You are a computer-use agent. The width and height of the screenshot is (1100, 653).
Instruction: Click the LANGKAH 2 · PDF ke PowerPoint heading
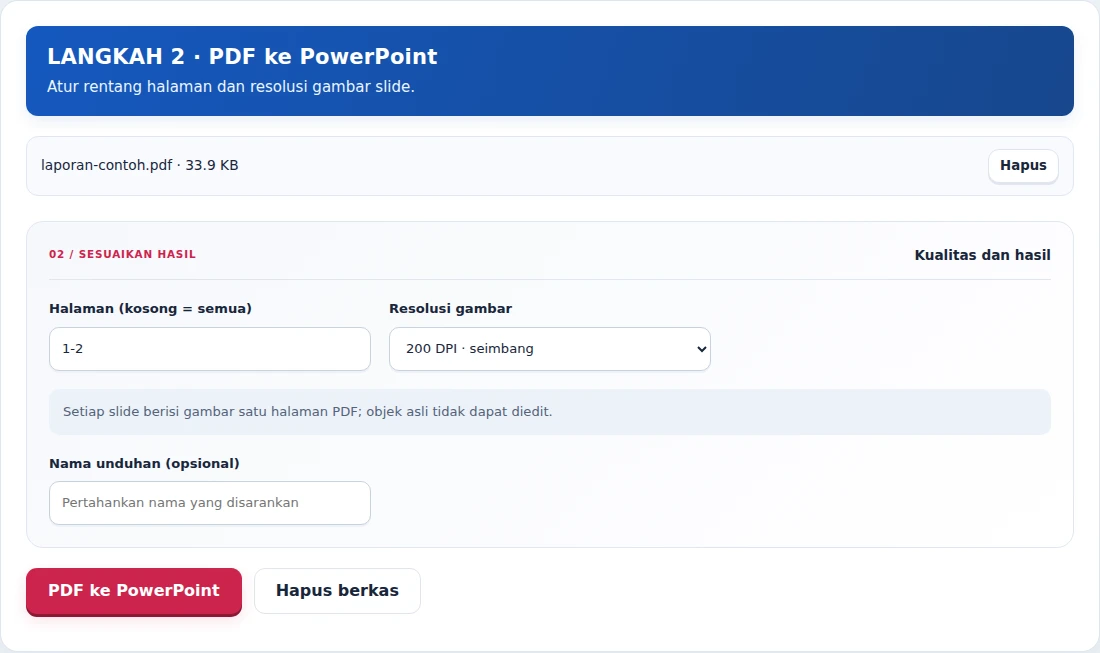pos(242,56)
